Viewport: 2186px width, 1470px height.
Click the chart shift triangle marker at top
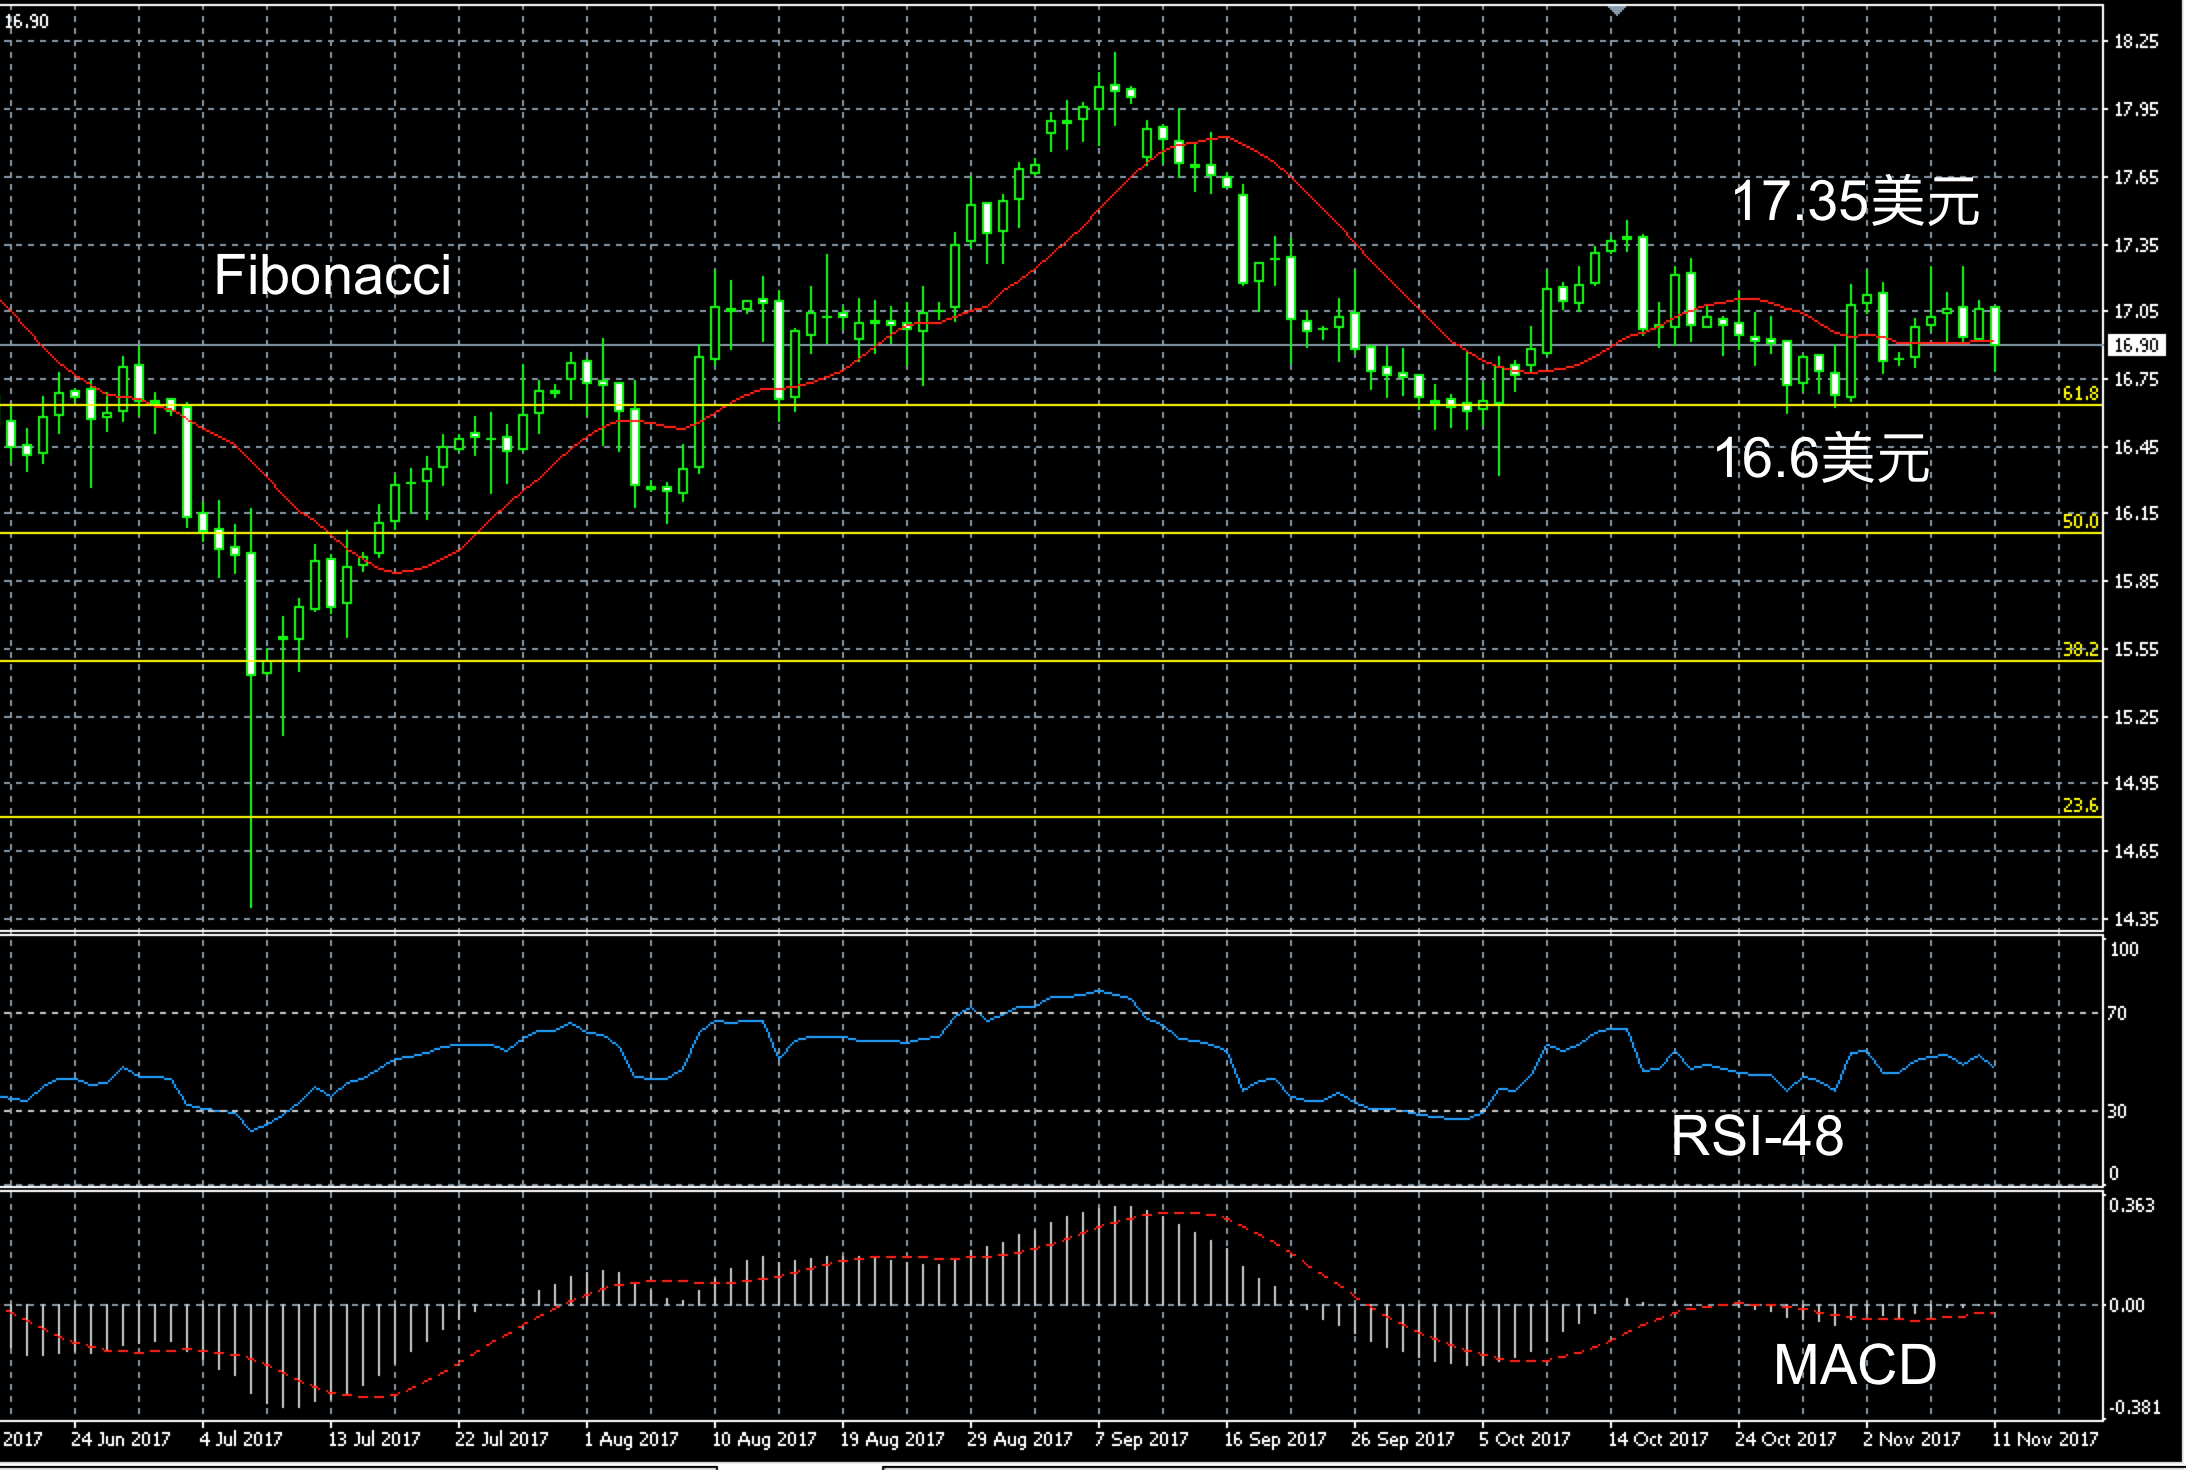[1617, 10]
